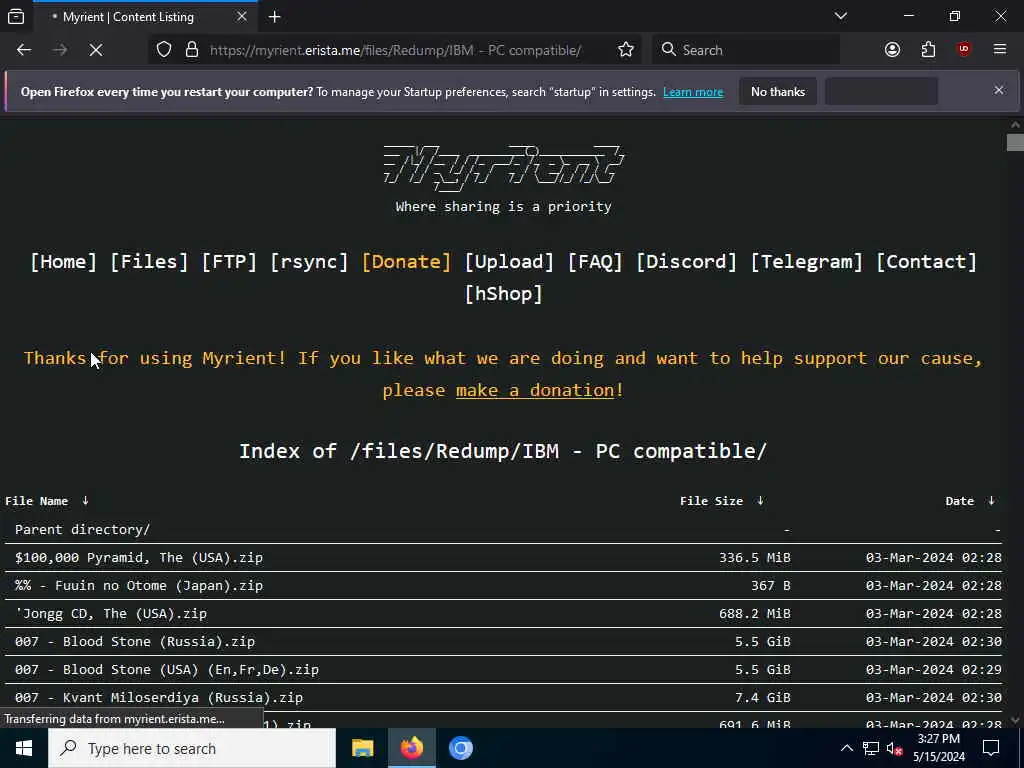Open a new tab with plus button
The height and width of the screenshot is (768, 1024).
pyautogui.click(x=274, y=17)
